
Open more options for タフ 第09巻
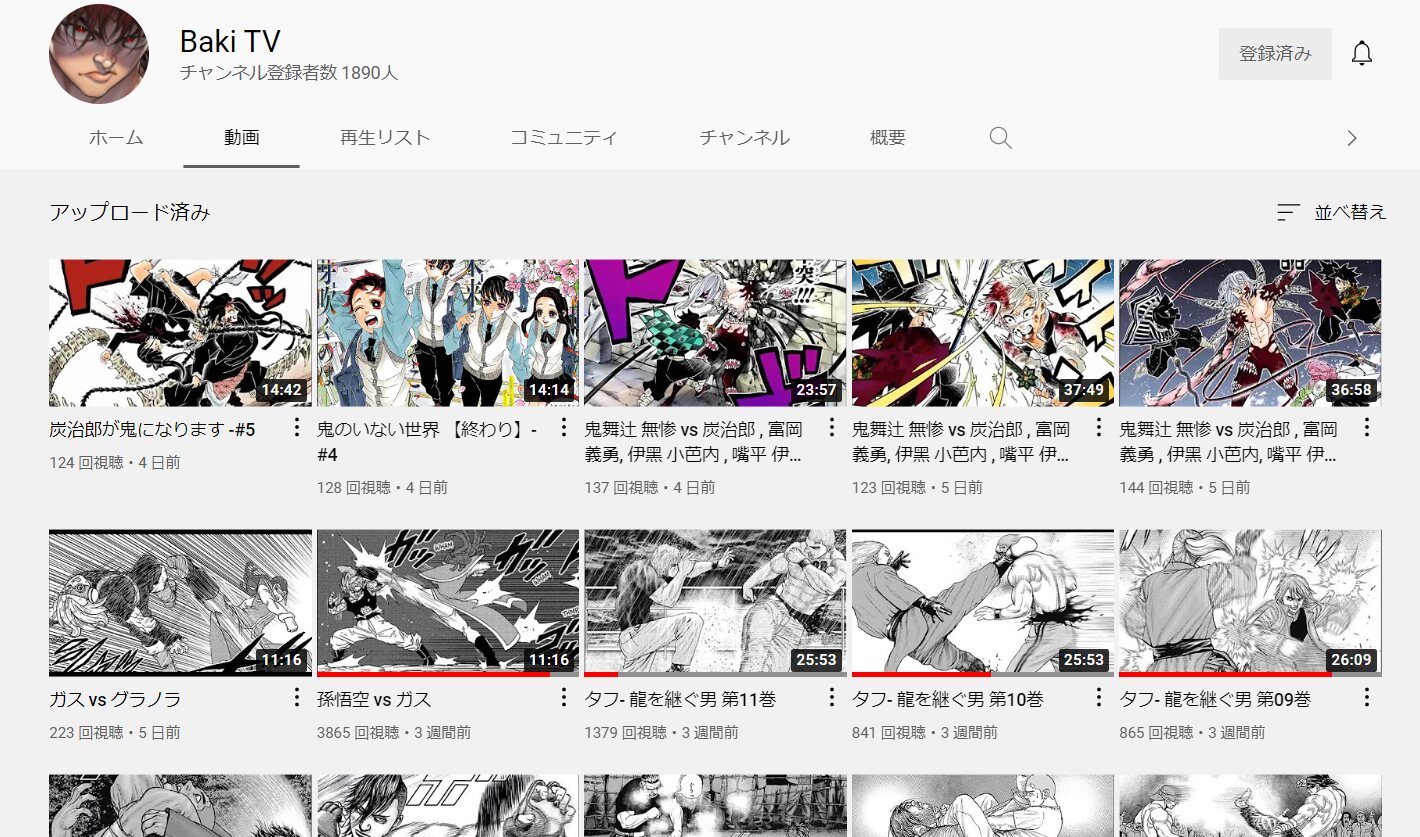coord(1366,697)
